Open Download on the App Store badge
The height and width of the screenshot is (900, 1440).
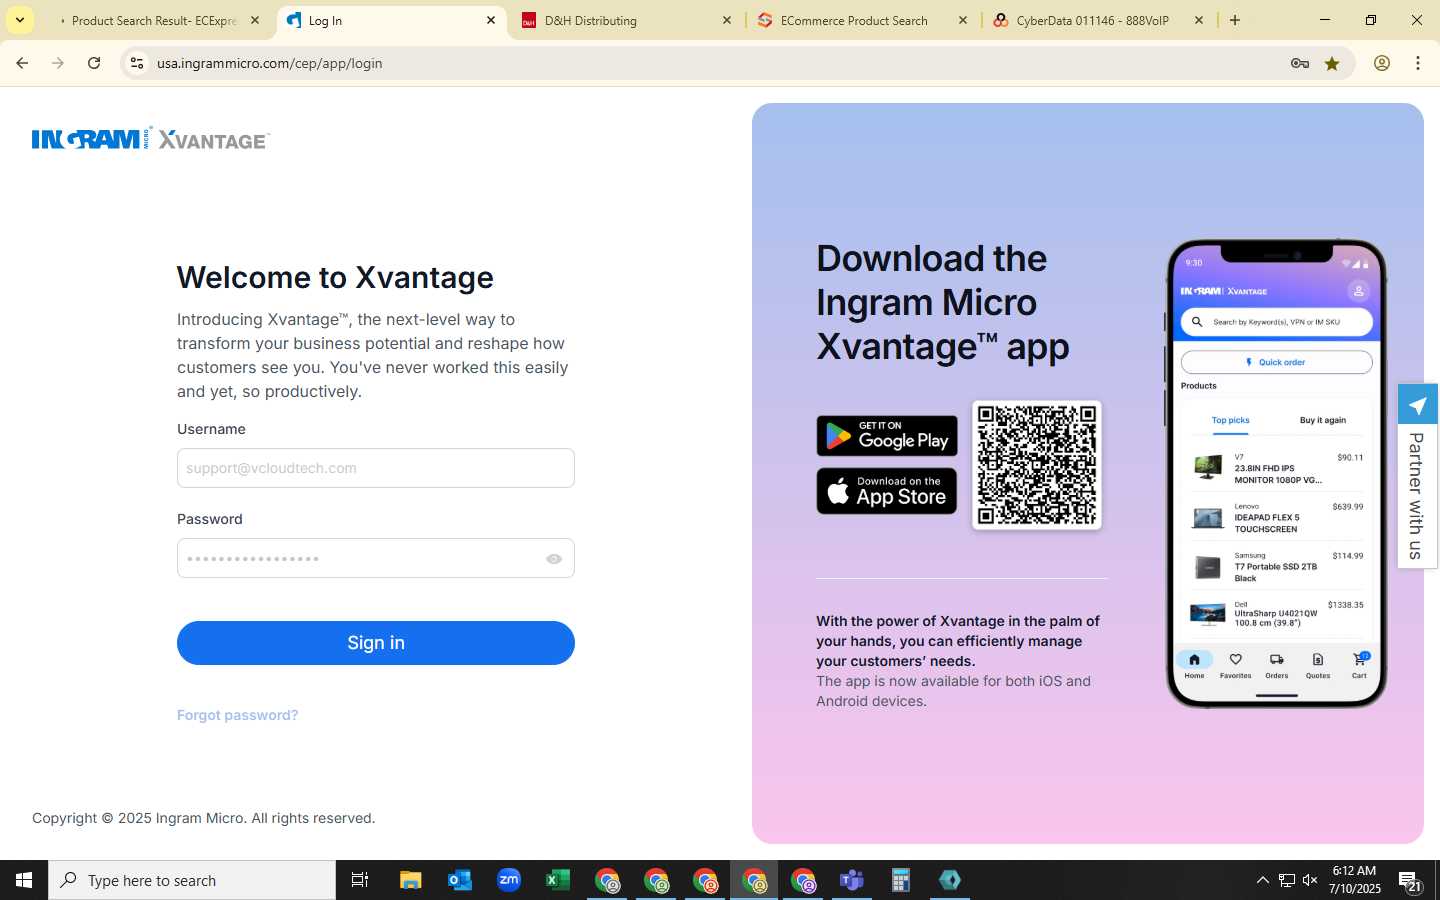887,492
